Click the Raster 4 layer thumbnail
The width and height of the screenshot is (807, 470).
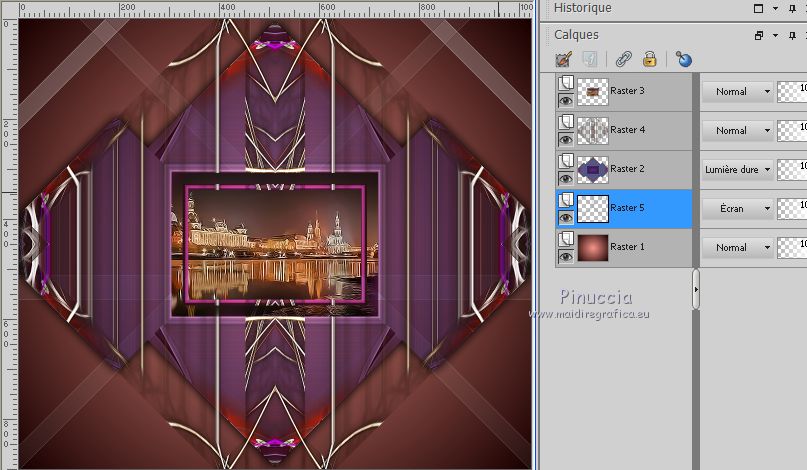(593, 131)
